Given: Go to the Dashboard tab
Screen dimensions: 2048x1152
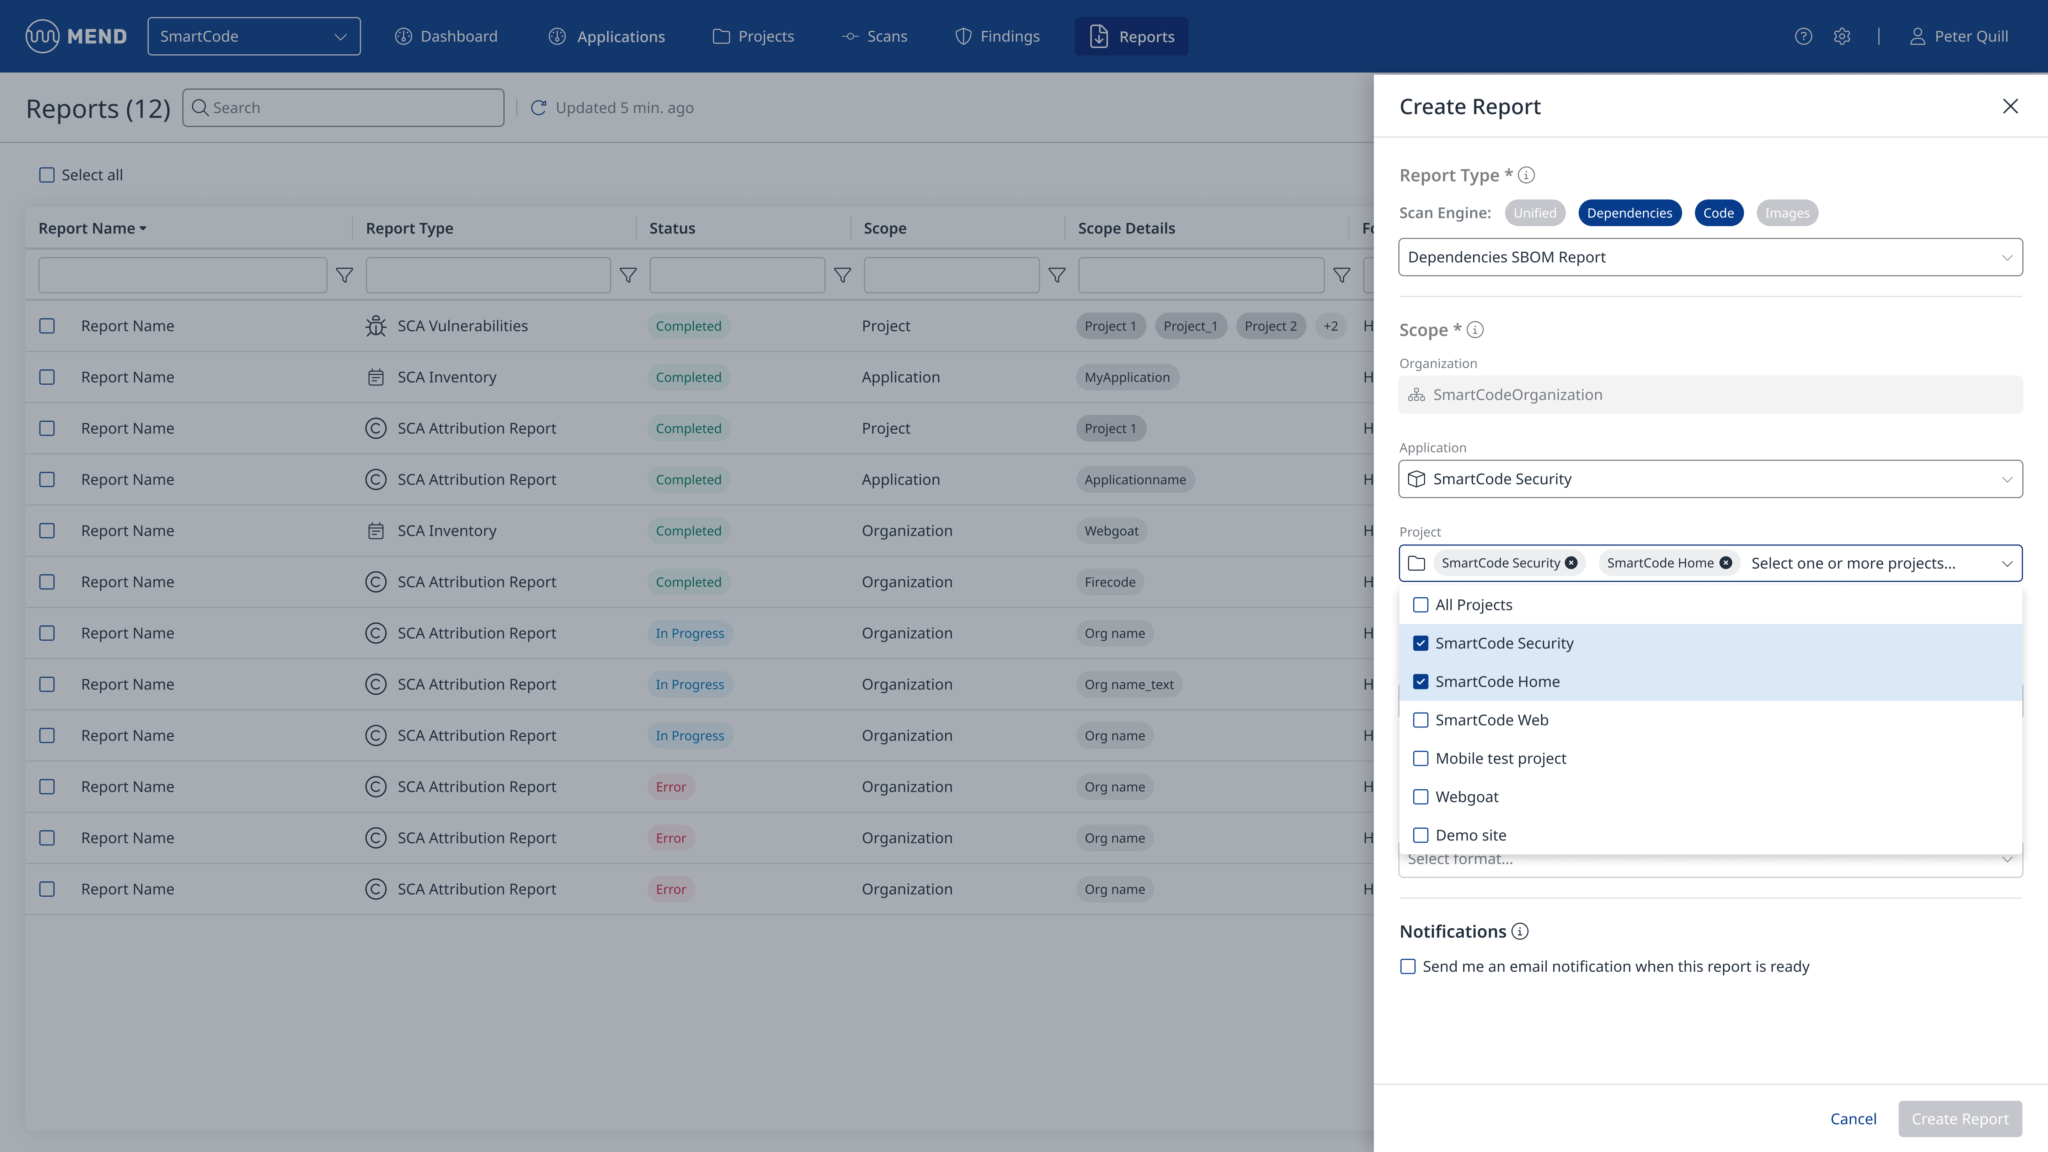Looking at the screenshot, I should pyautogui.click(x=446, y=36).
